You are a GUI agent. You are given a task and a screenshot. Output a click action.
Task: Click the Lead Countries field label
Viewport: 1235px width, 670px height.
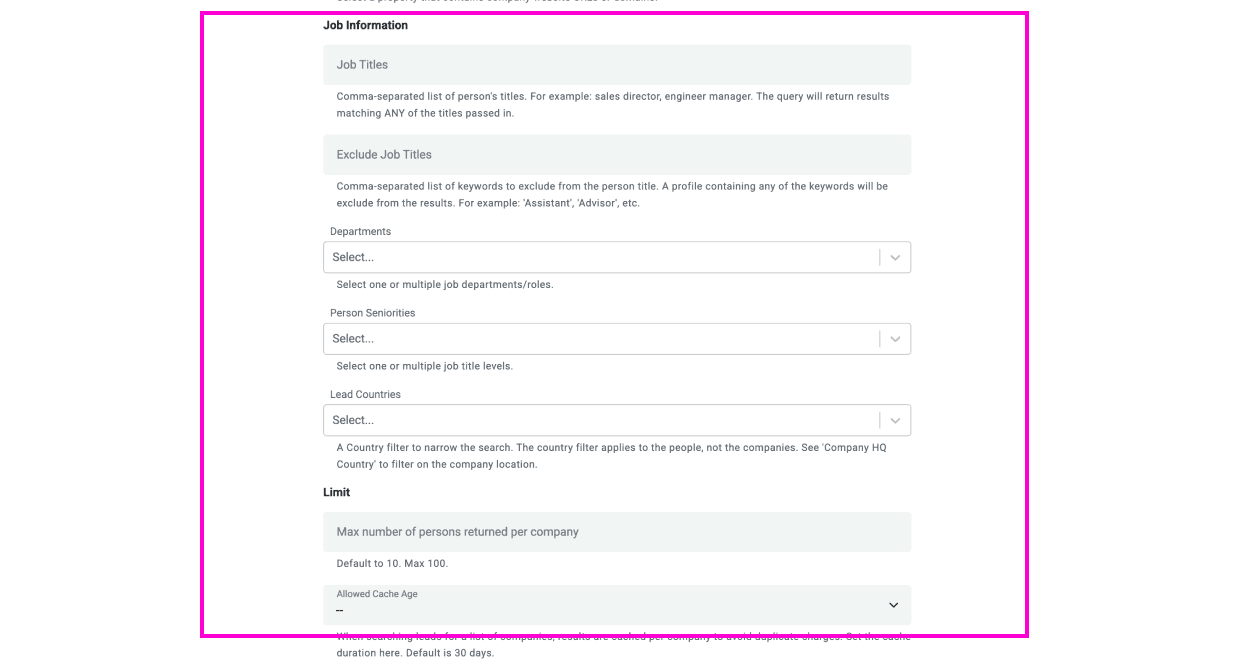365,394
